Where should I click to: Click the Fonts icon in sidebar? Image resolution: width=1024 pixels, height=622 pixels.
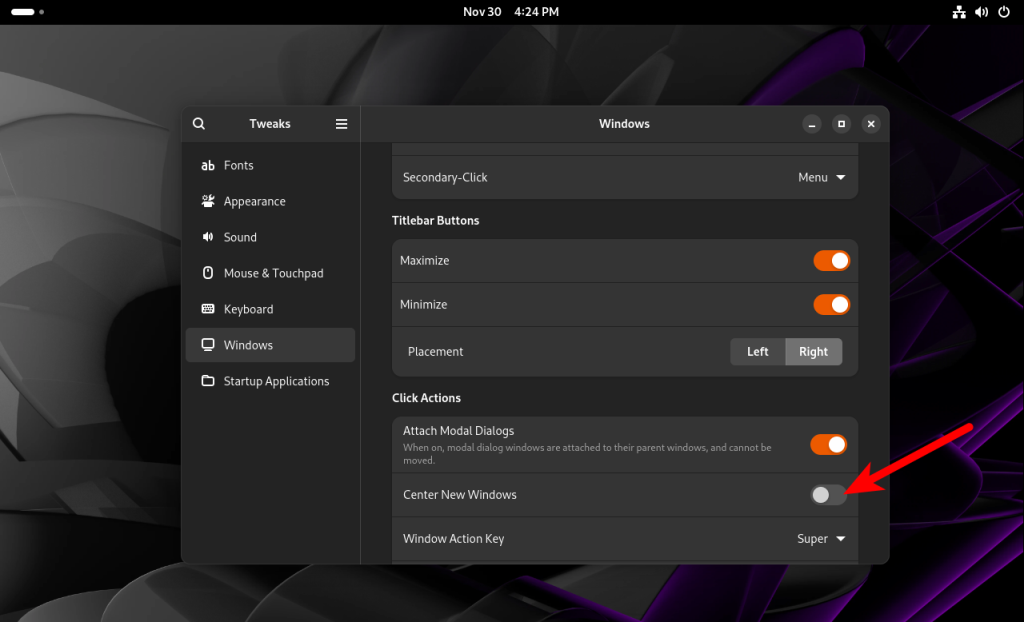click(x=208, y=166)
